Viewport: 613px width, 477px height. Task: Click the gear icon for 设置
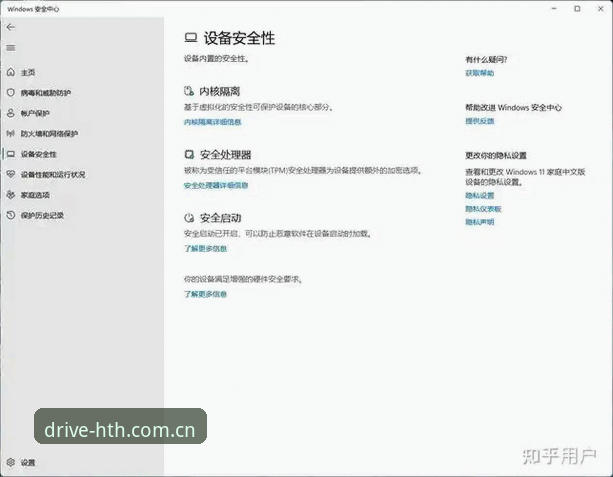11,462
